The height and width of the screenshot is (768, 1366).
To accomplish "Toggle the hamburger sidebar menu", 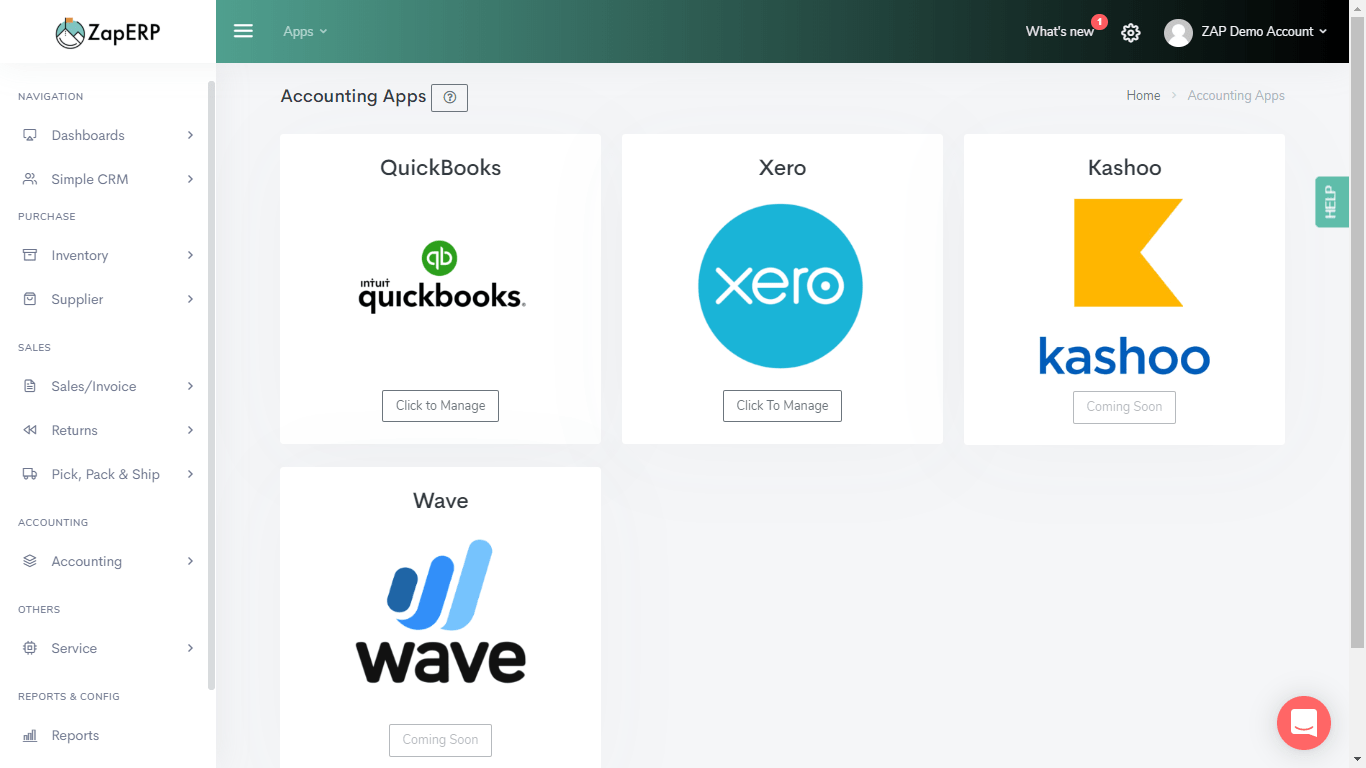I will click(243, 31).
